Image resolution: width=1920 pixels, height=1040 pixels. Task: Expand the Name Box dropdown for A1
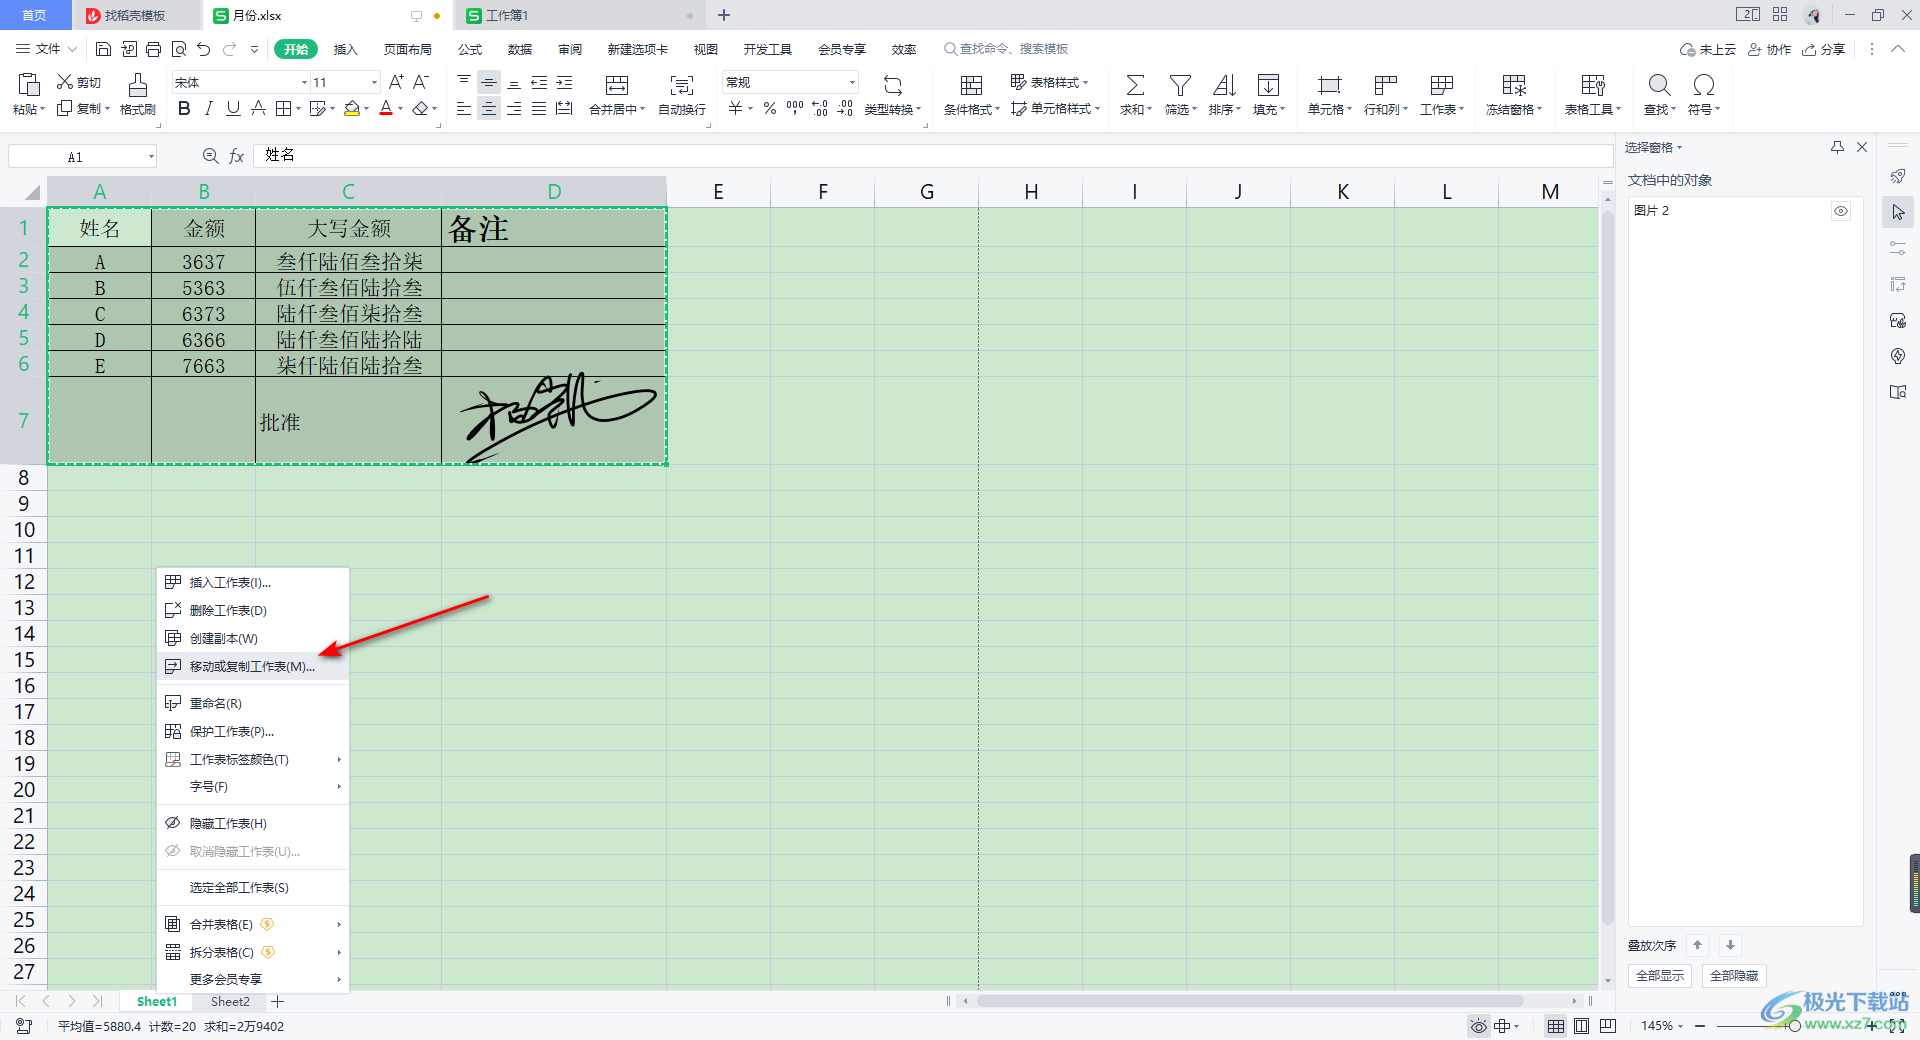(x=151, y=156)
